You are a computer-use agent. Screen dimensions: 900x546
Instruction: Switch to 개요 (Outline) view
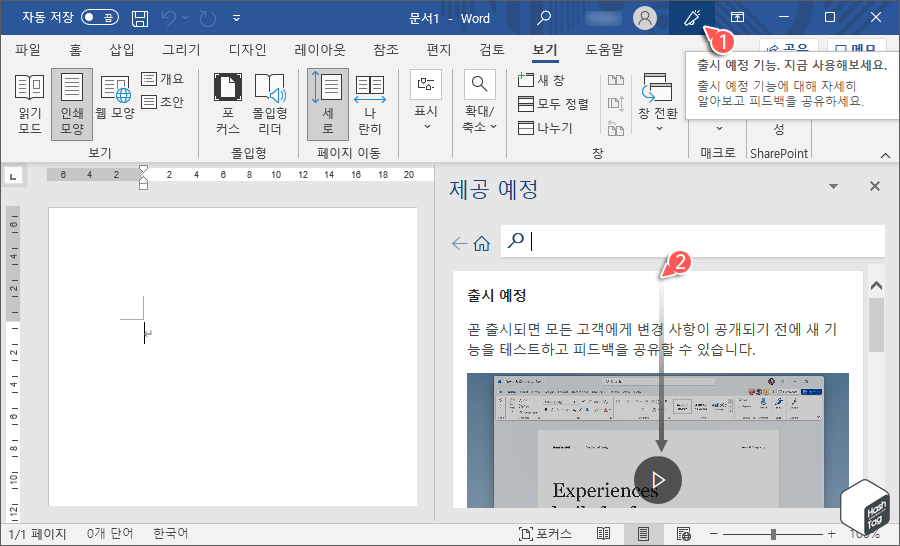(163, 79)
